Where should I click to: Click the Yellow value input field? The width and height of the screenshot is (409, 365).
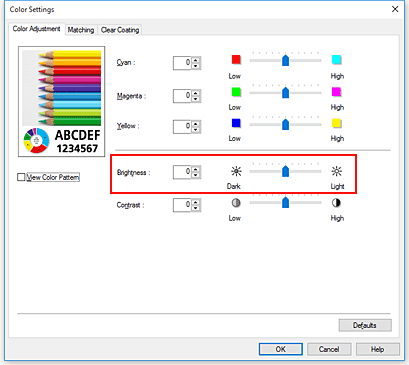coord(182,126)
